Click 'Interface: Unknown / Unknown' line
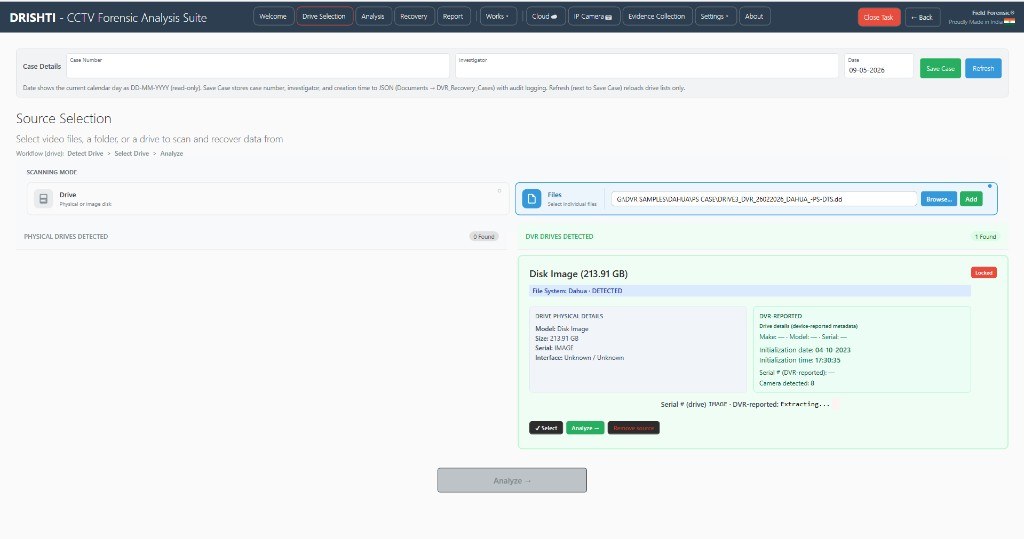 pyautogui.click(x=579, y=357)
